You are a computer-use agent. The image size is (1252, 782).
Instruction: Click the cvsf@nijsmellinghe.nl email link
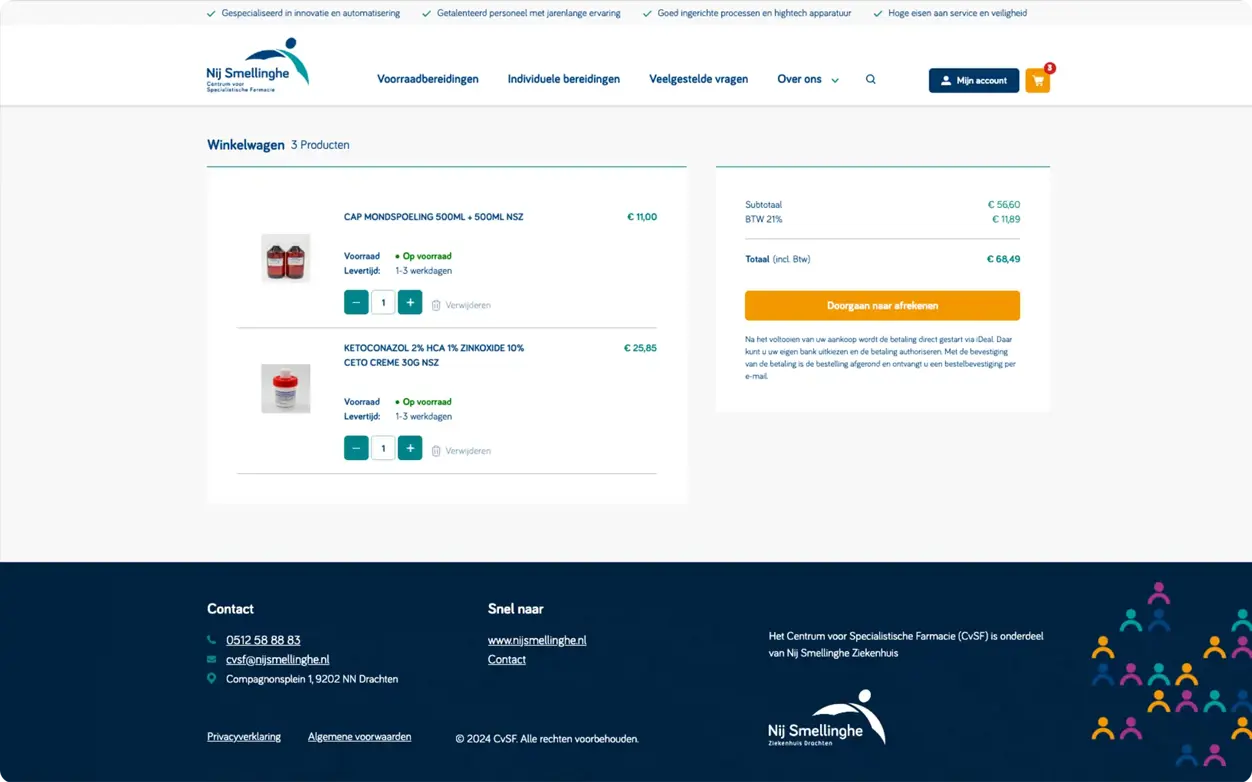[277, 660]
